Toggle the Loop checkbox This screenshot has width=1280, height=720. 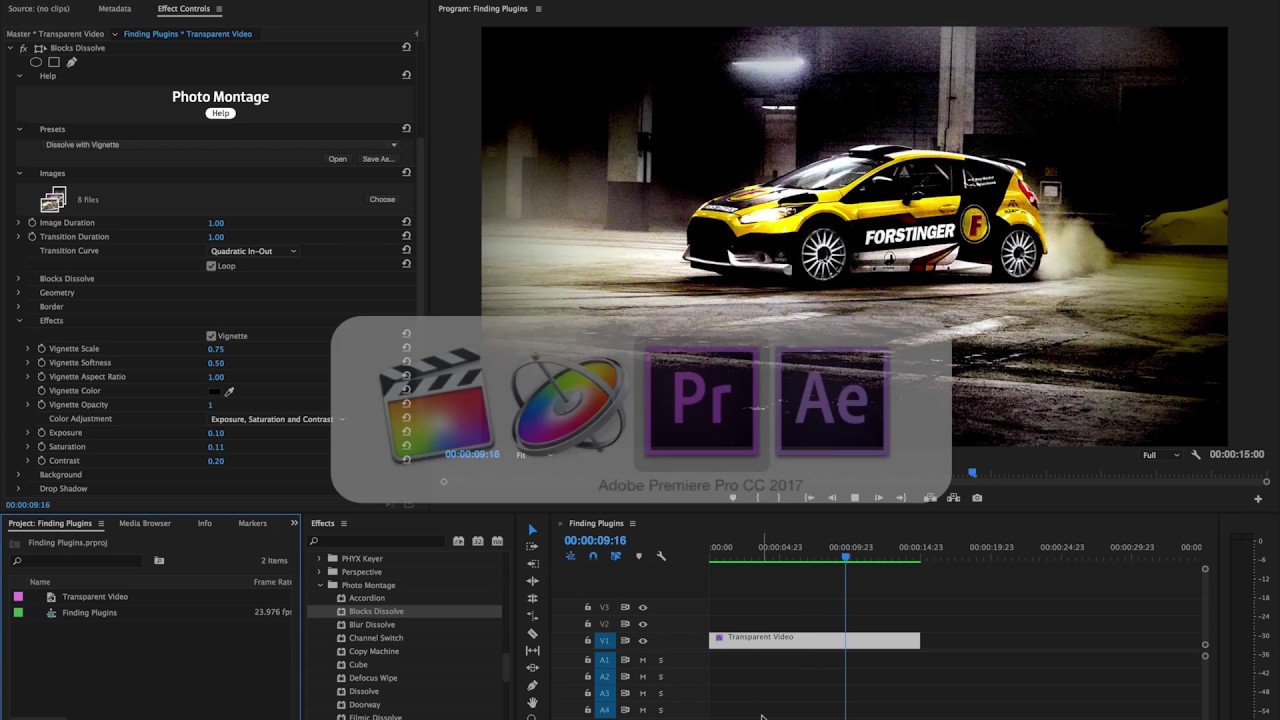(x=211, y=266)
